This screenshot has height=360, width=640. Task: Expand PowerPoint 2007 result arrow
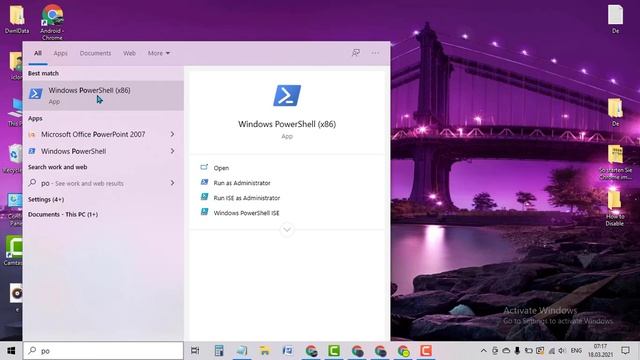173,134
